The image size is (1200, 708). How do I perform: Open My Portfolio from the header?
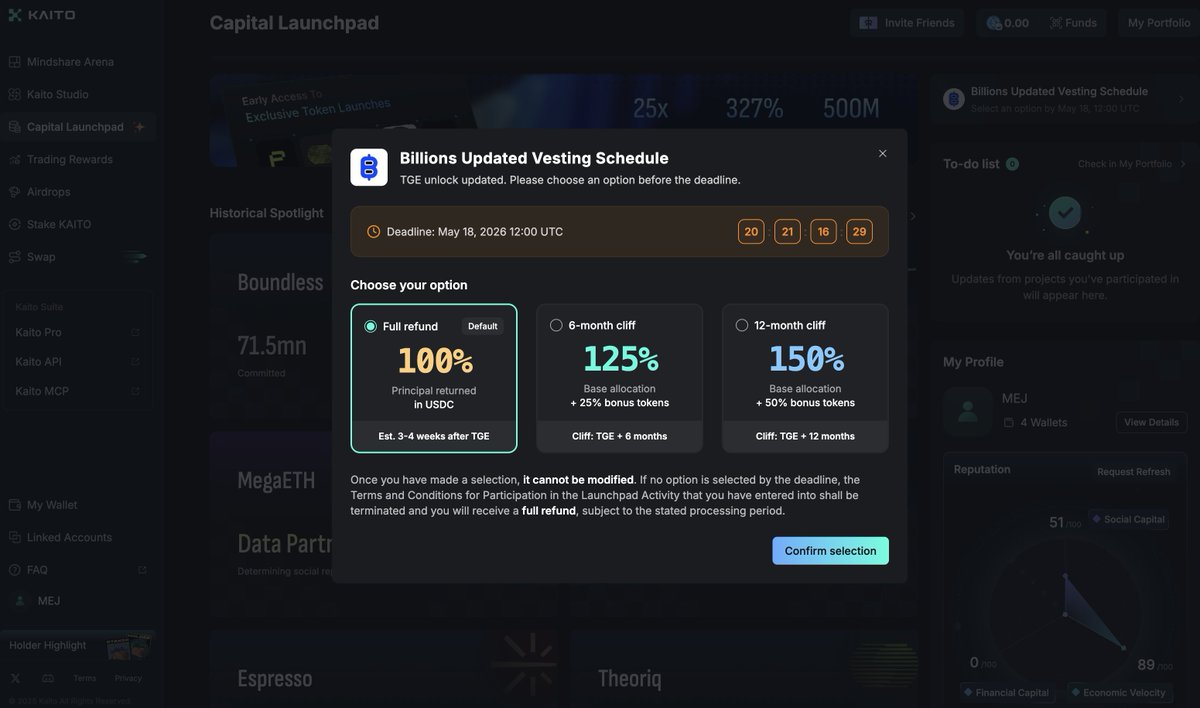(x=1159, y=23)
